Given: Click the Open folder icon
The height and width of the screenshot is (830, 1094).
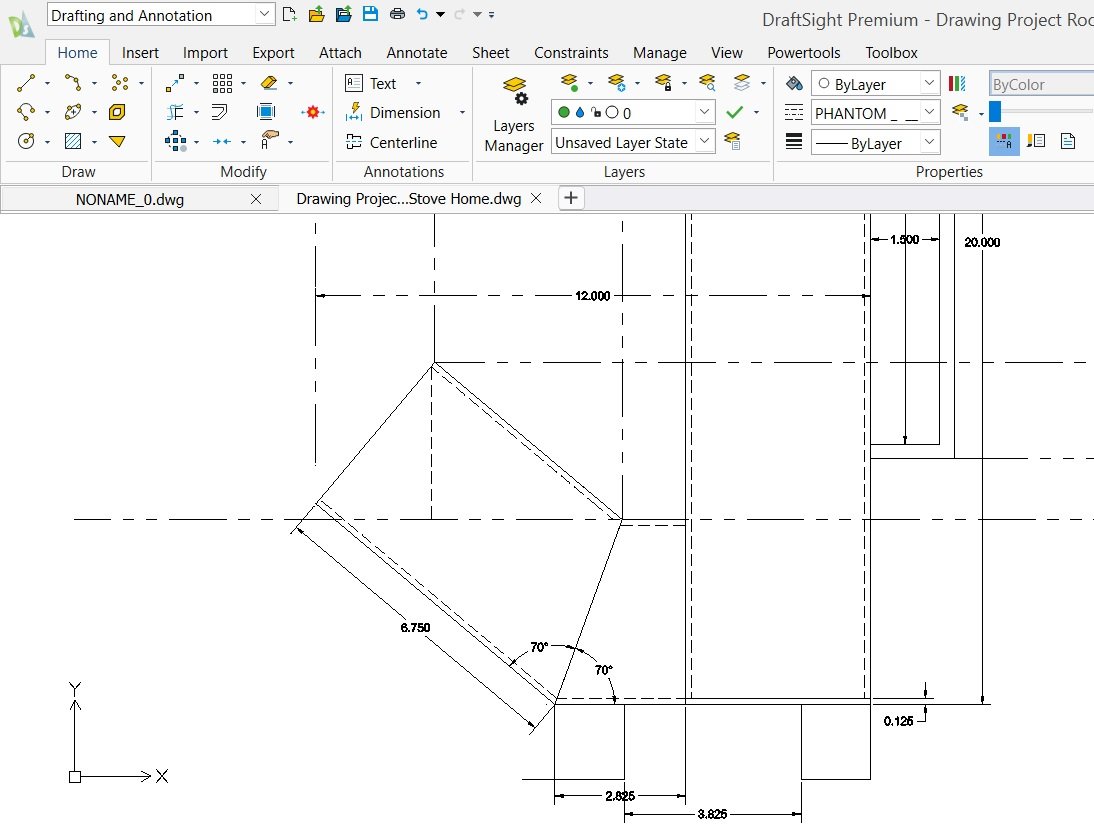Looking at the screenshot, I should [x=316, y=13].
